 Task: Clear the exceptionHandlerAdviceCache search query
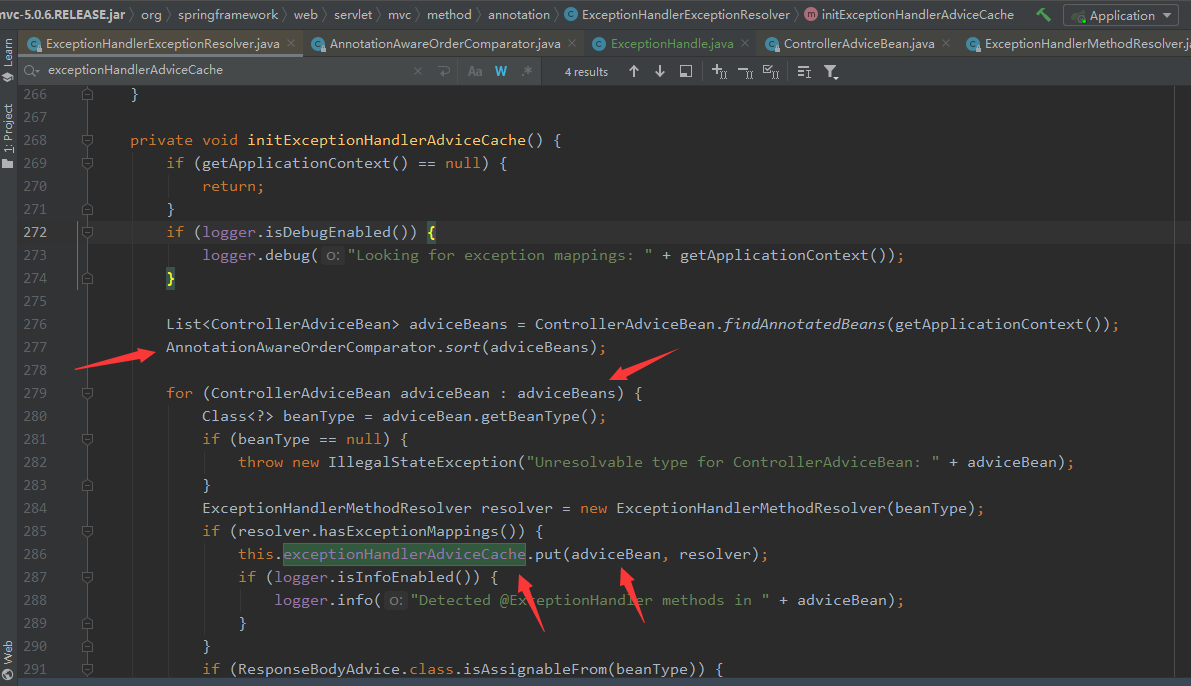coord(417,70)
